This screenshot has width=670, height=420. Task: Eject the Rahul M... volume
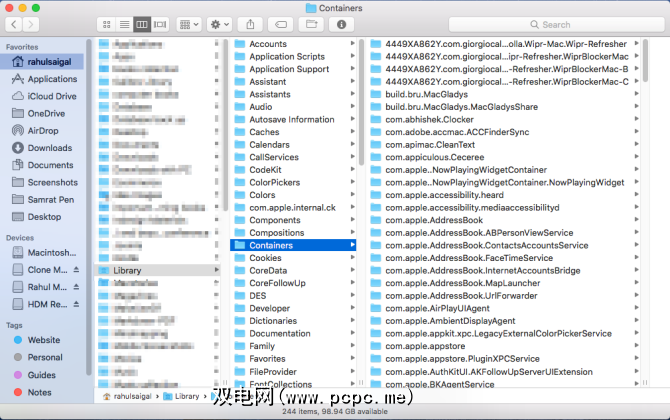[x=76, y=287]
